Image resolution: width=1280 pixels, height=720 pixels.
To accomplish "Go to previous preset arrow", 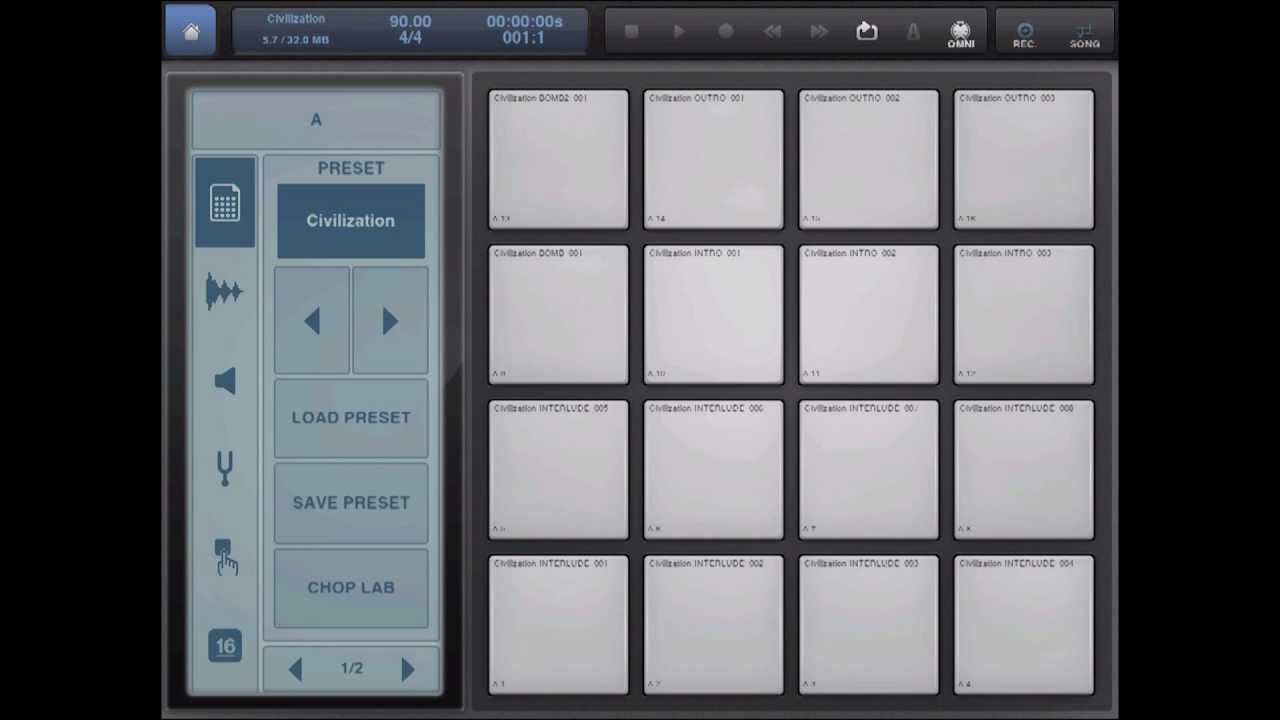I will [x=312, y=321].
